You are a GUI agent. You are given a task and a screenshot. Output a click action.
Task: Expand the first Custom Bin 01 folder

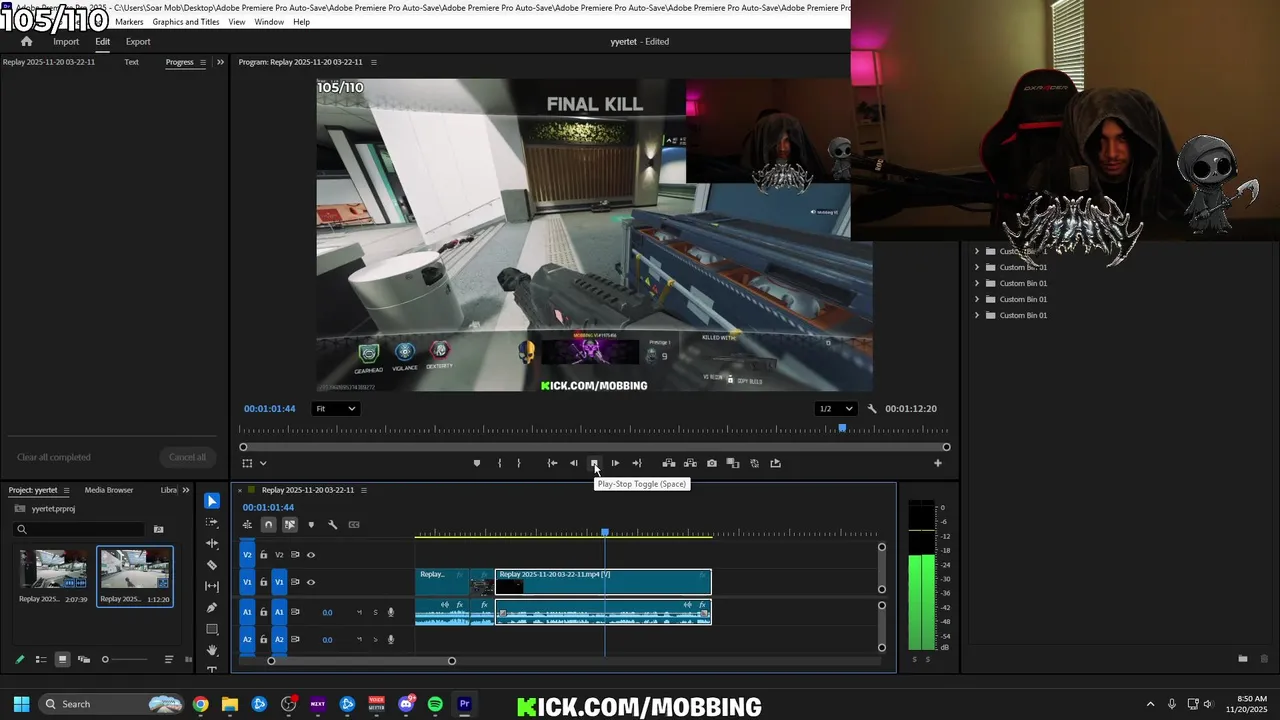pos(977,251)
